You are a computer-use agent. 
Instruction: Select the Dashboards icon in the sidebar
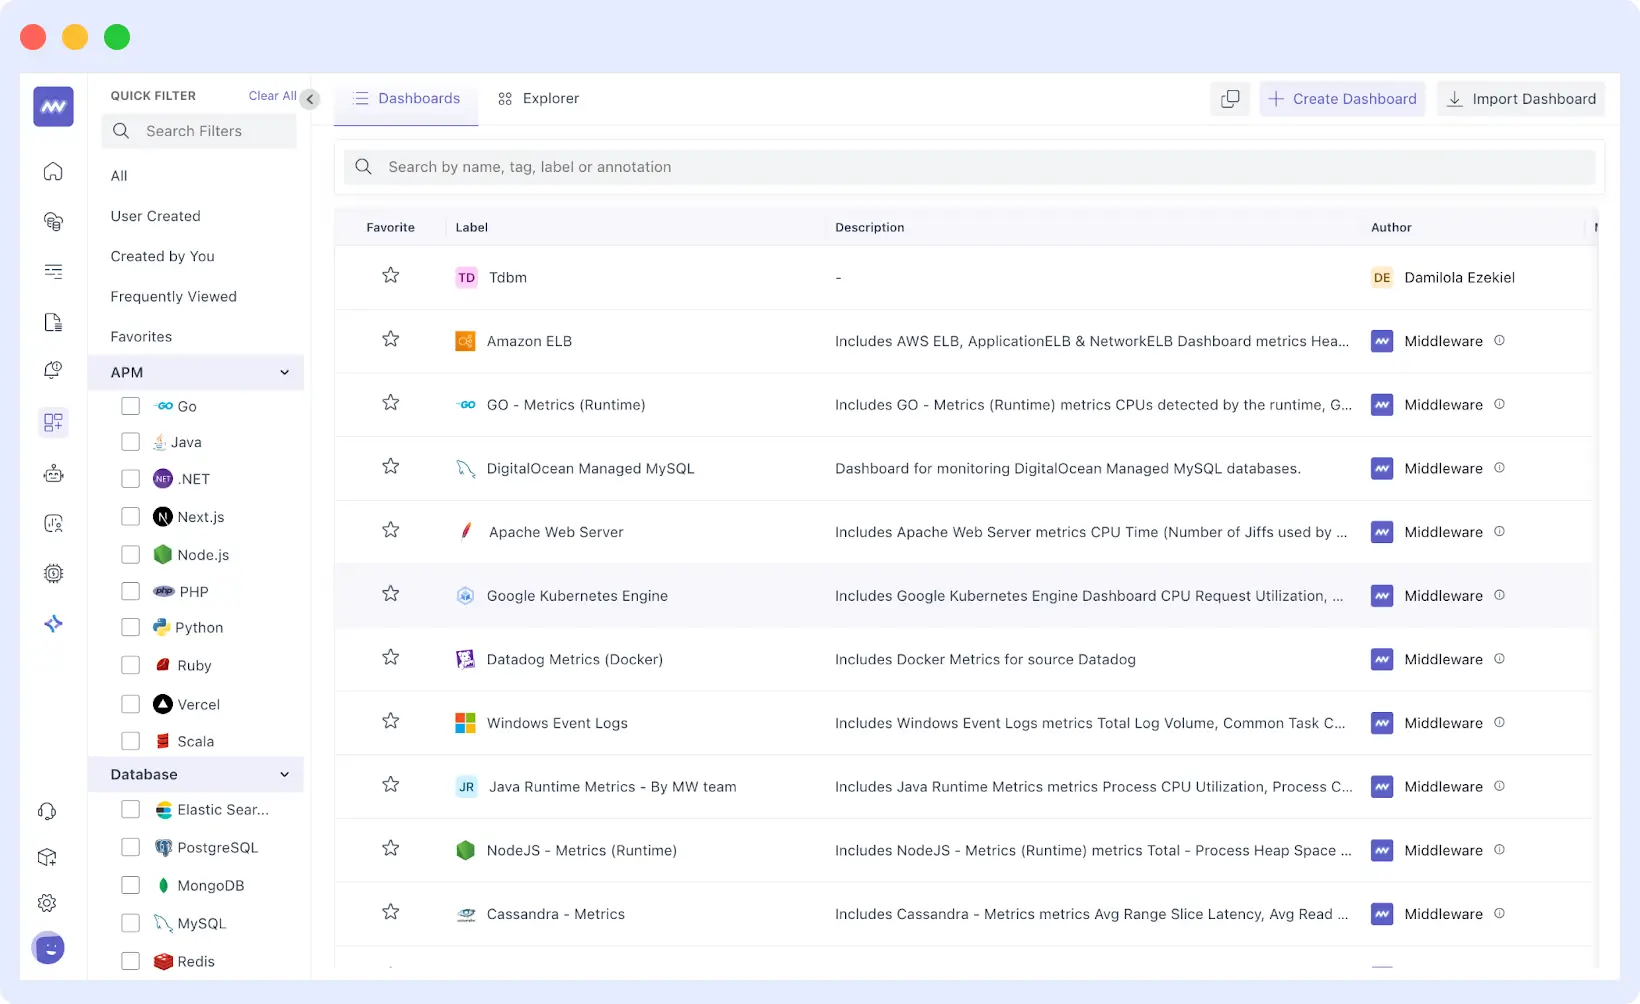tap(52, 422)
